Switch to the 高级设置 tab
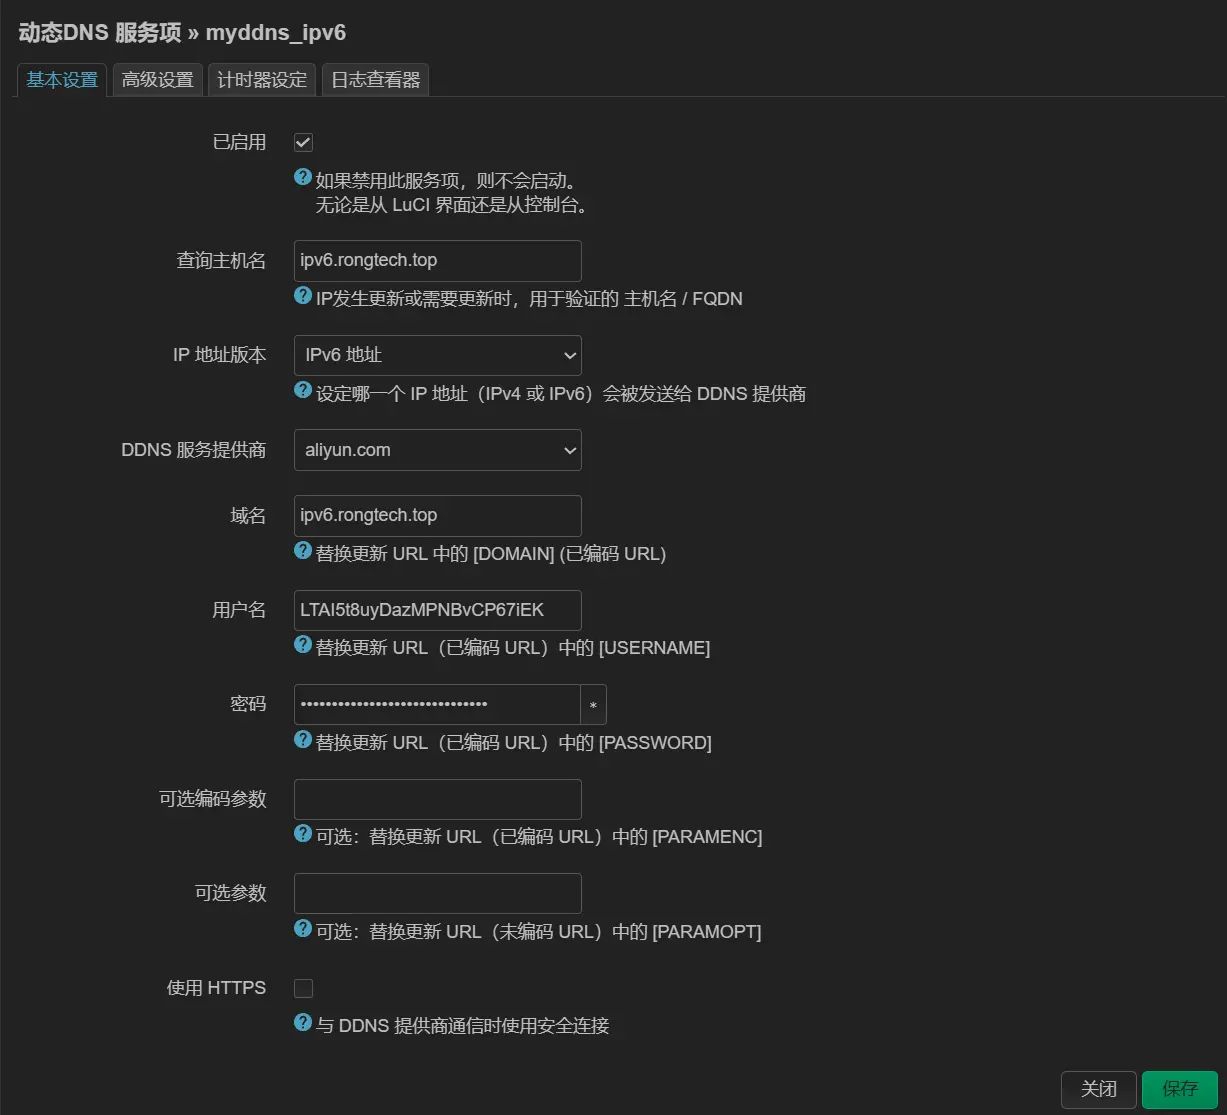This screenshot has width=1227, height=1115. 158,80
